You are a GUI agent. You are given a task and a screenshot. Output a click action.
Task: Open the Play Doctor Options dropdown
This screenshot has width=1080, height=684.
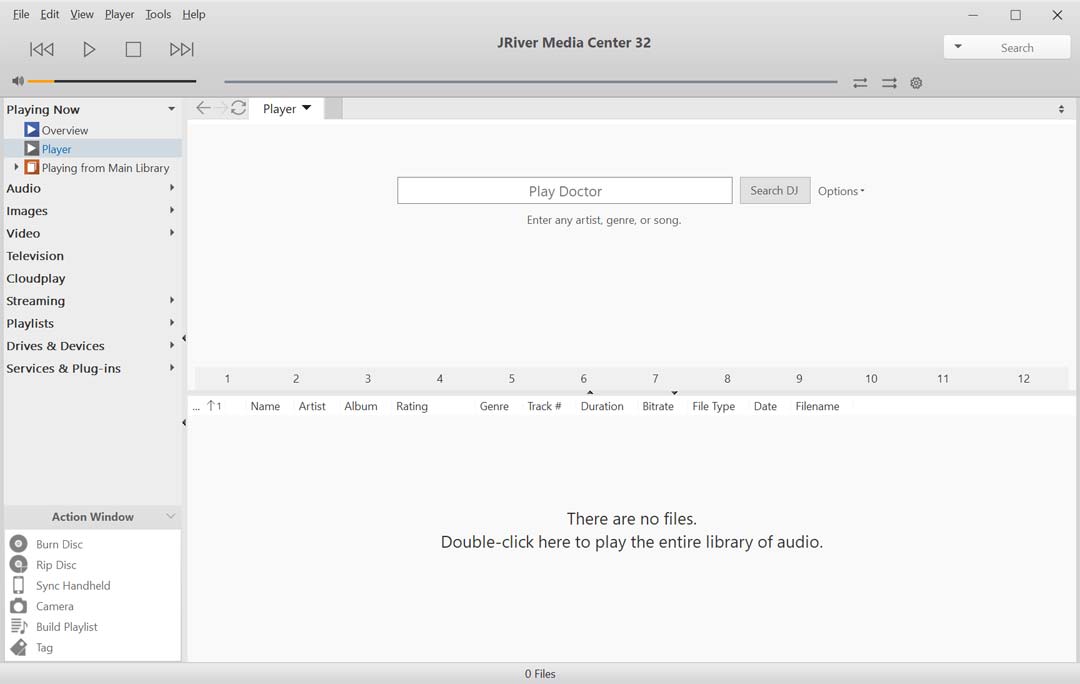(841, 191)
